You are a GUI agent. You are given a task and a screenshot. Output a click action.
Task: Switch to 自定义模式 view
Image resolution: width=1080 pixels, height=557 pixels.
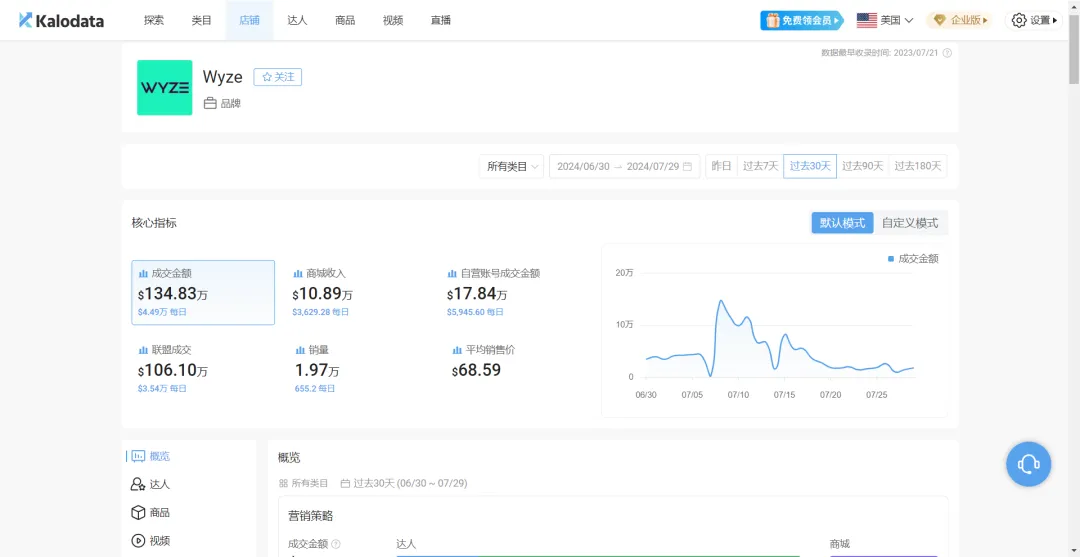point(910,223)
